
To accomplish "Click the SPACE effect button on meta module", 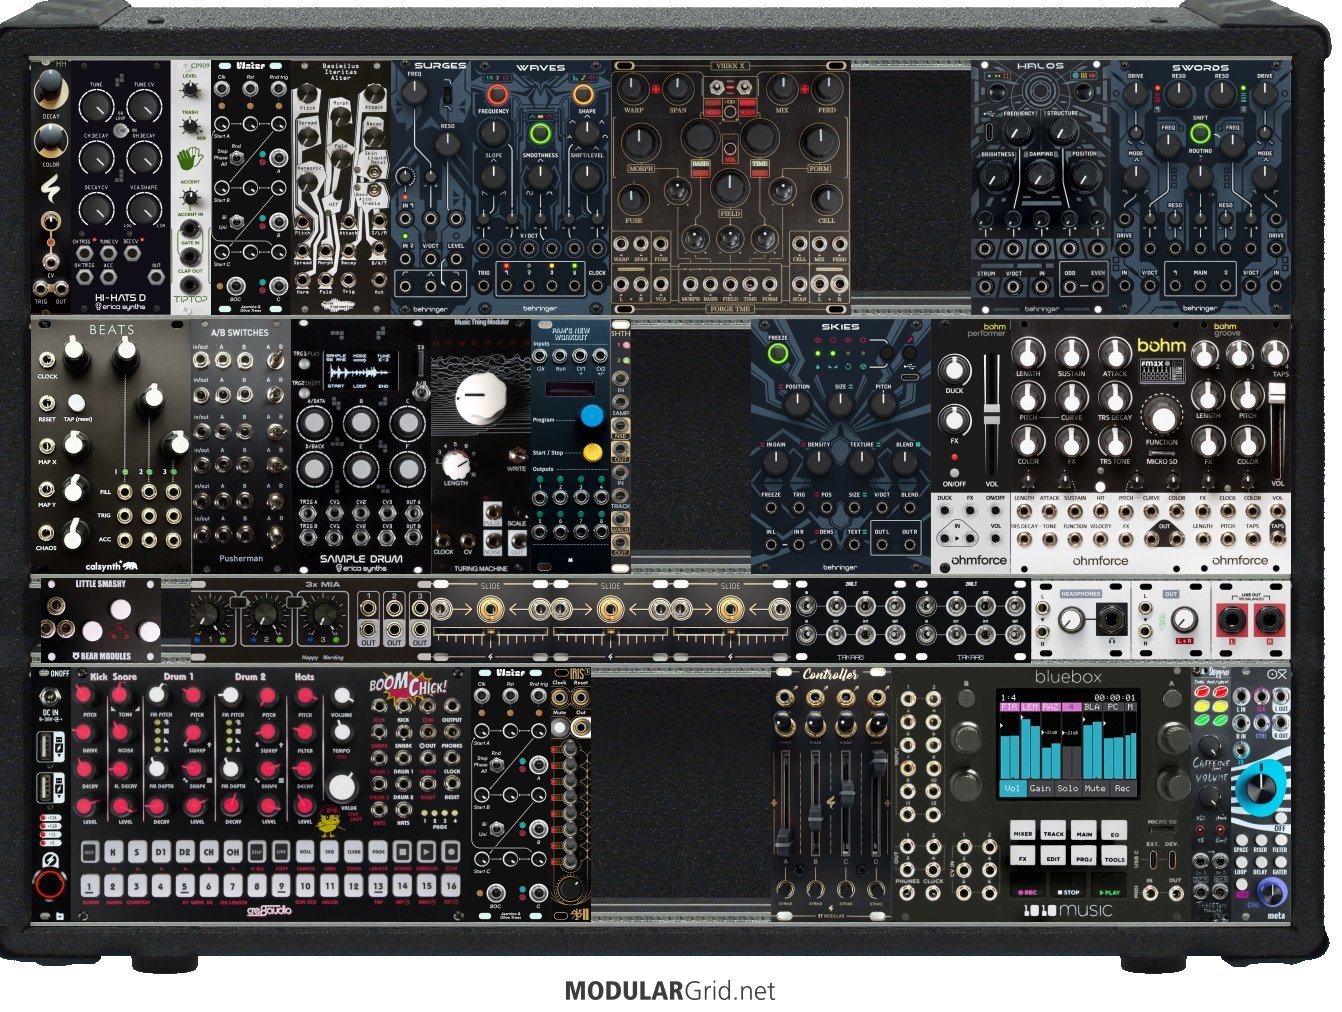I will (x=1241, y=838).
